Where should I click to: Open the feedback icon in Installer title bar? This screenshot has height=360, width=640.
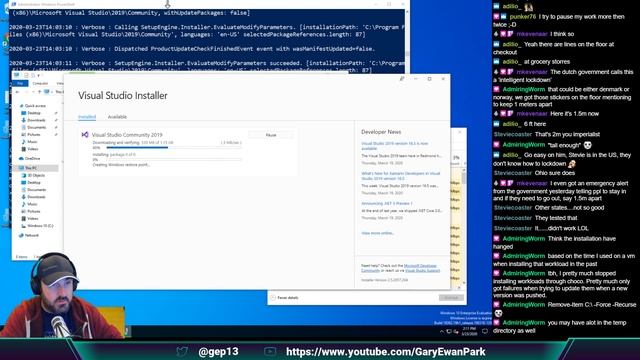(x=402, y=78)
